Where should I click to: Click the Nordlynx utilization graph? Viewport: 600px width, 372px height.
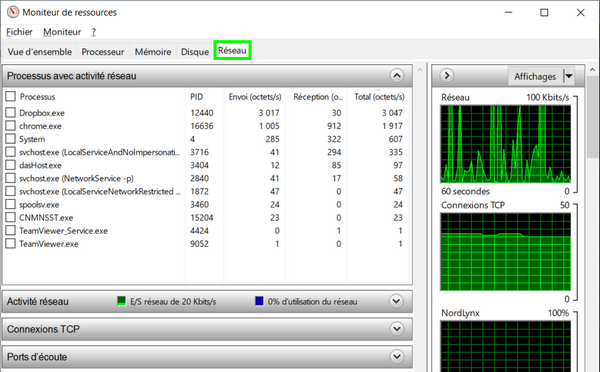505,346
